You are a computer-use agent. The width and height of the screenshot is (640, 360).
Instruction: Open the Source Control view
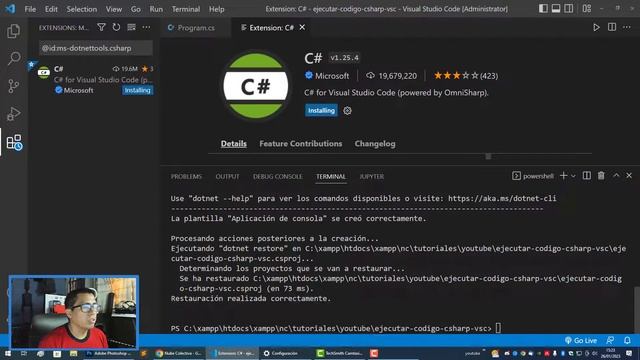point(13,86)
